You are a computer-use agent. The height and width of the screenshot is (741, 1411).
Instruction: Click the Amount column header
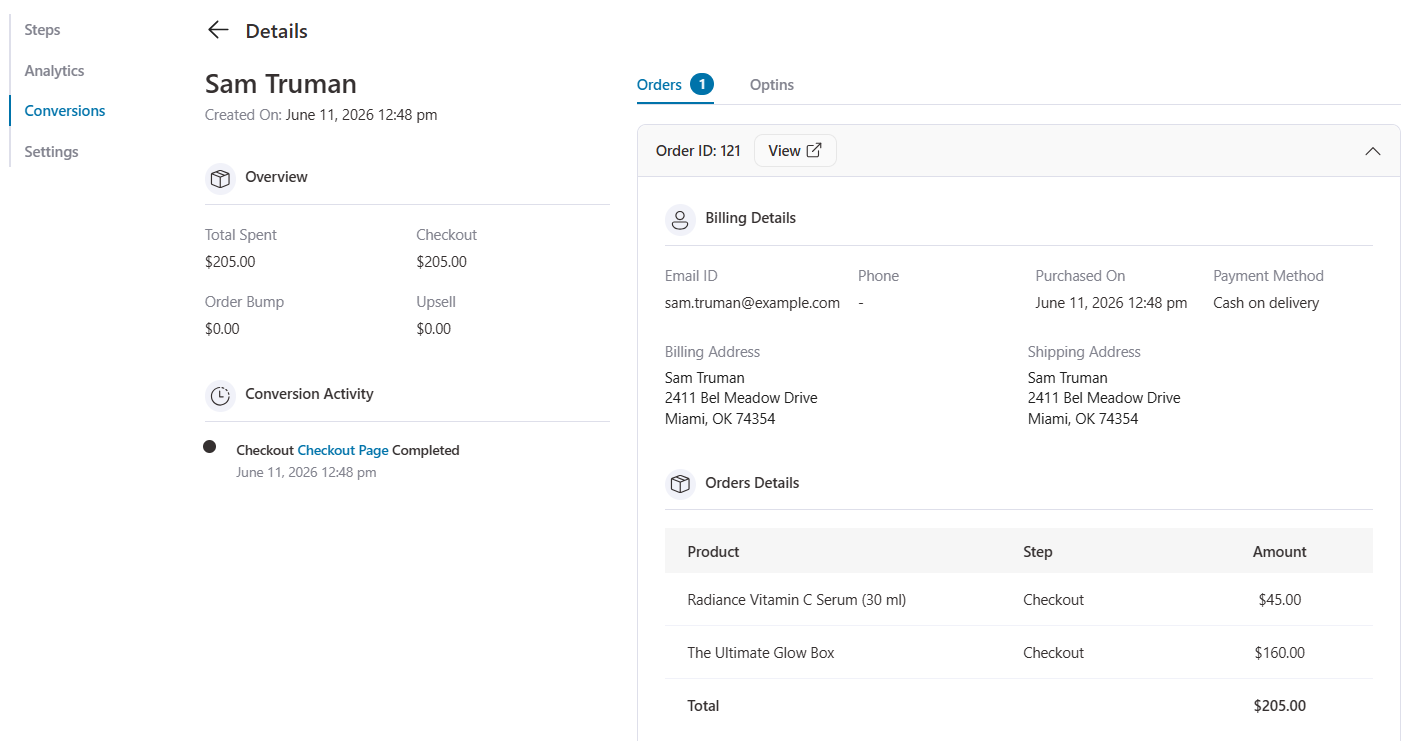pos(1280,552)
